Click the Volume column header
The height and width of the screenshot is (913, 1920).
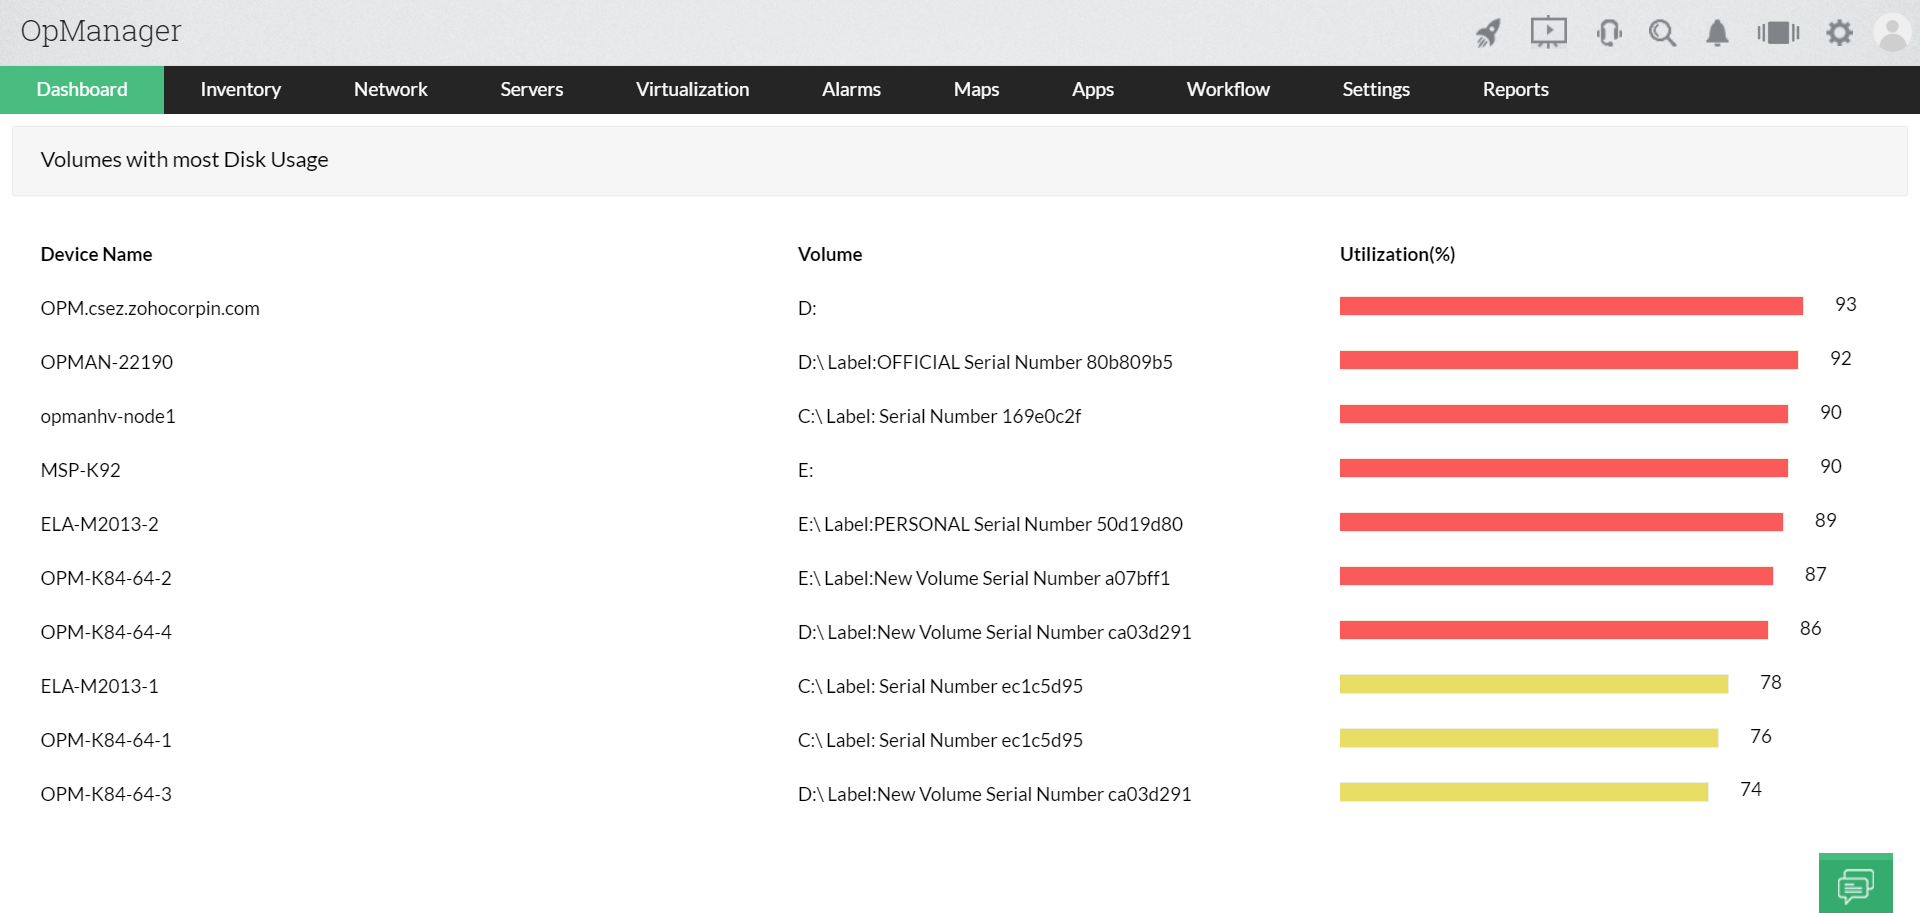[830, 255]
